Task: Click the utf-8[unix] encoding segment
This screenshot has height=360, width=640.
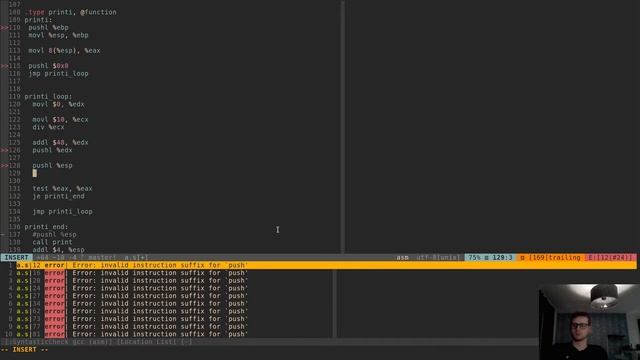Action: point(438,258)
